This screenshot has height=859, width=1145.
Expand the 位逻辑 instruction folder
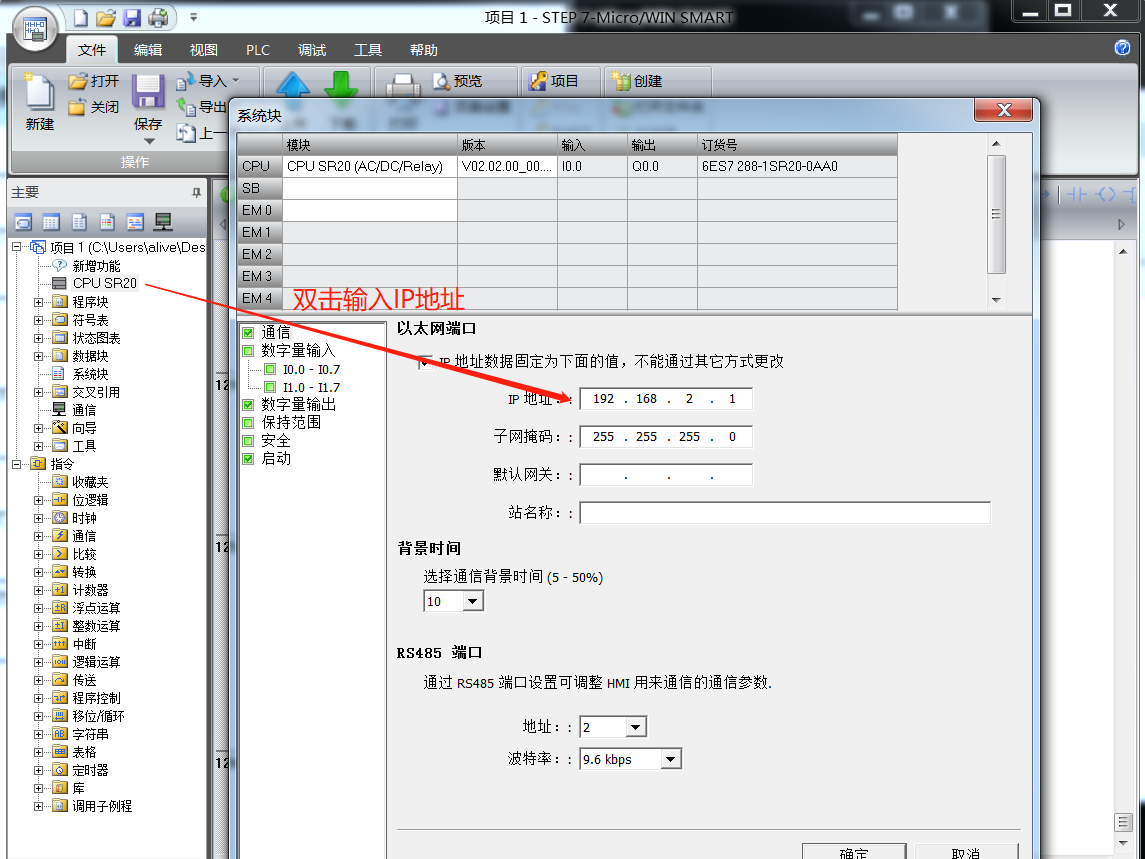coord(39,500)
